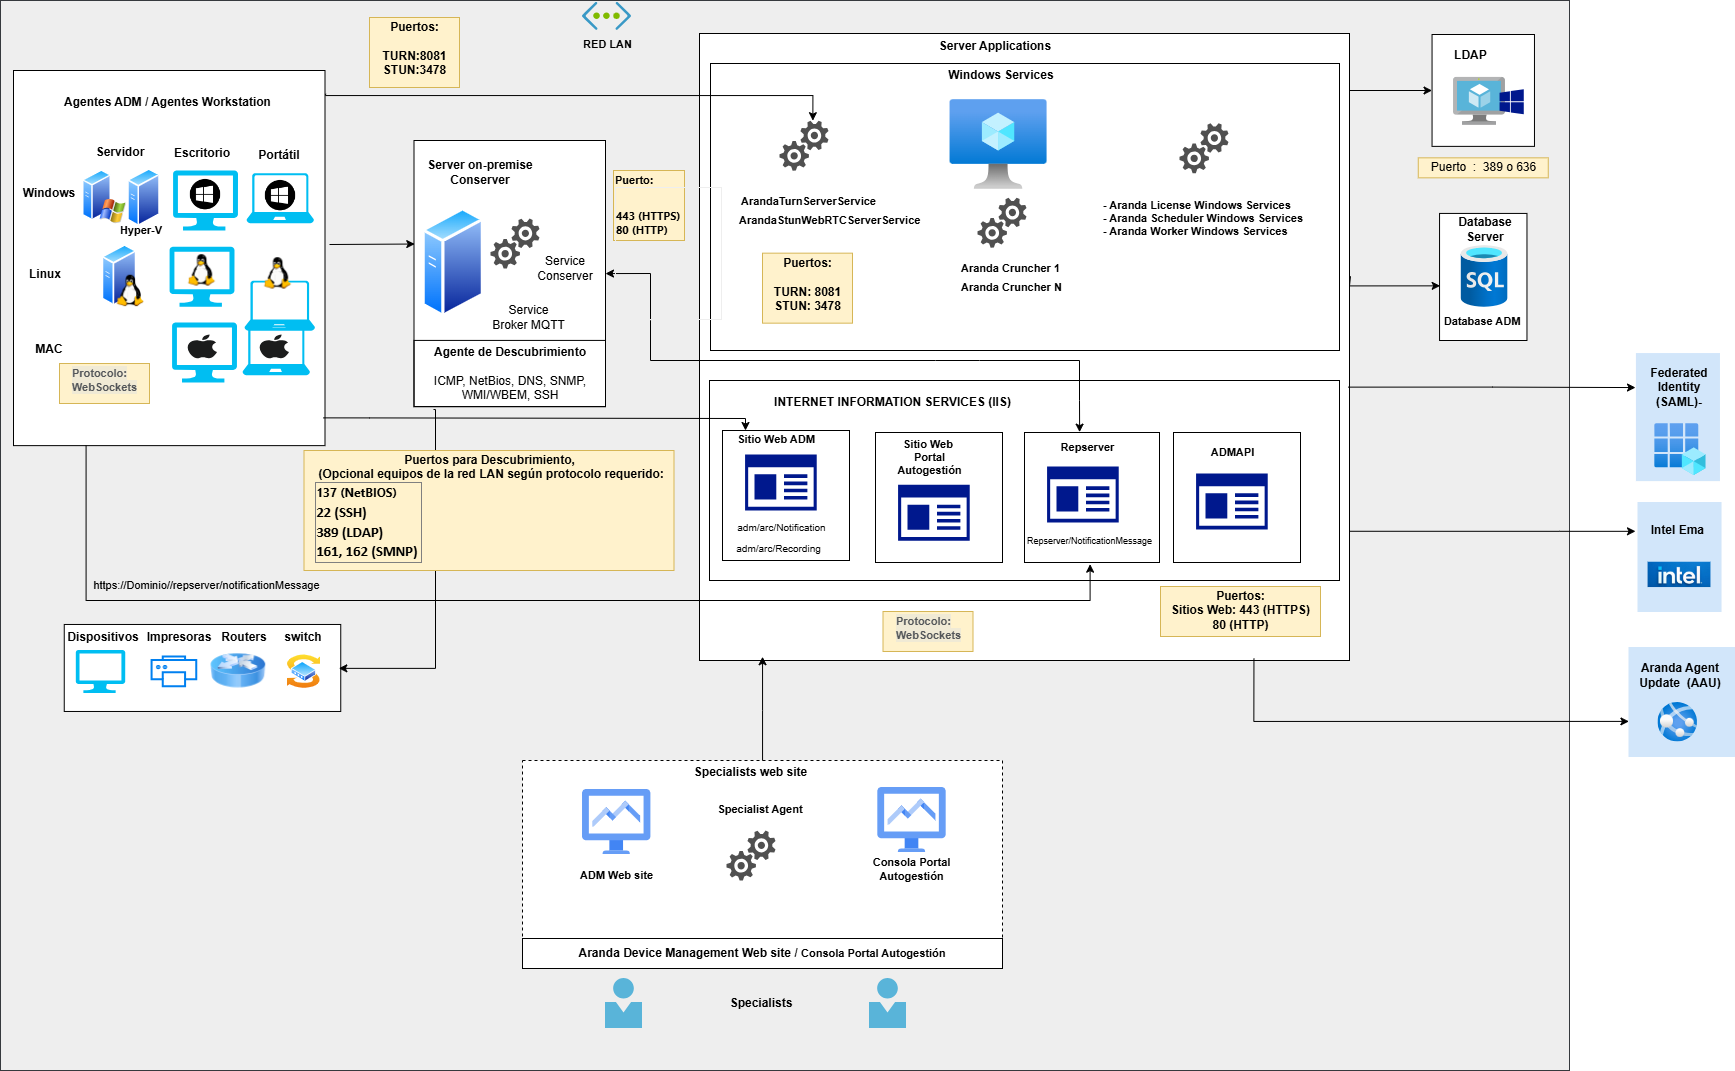Click 'INTERNET INFORMATION SERVICES (IIS)' title

click(x=892, y=402)
